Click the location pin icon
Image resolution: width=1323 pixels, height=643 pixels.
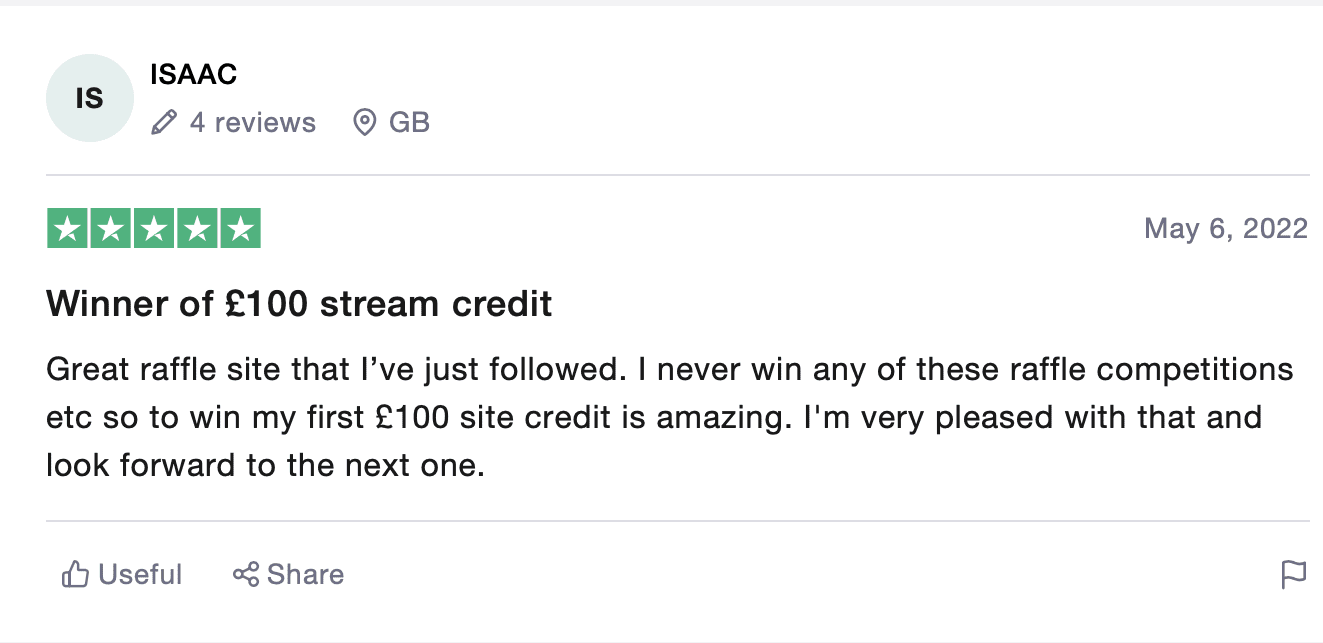point(365,123)
